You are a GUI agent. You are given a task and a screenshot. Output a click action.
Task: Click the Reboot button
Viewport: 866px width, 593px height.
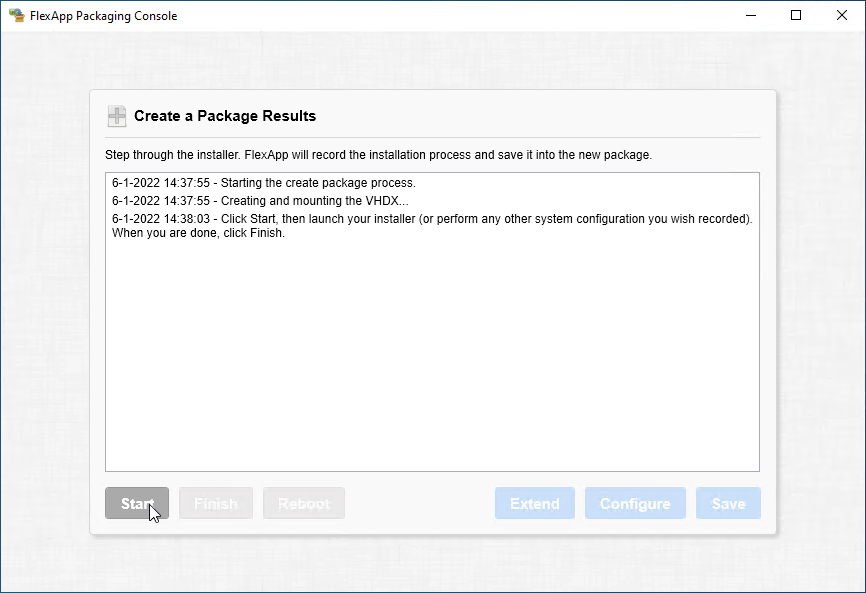click(304, 503)
